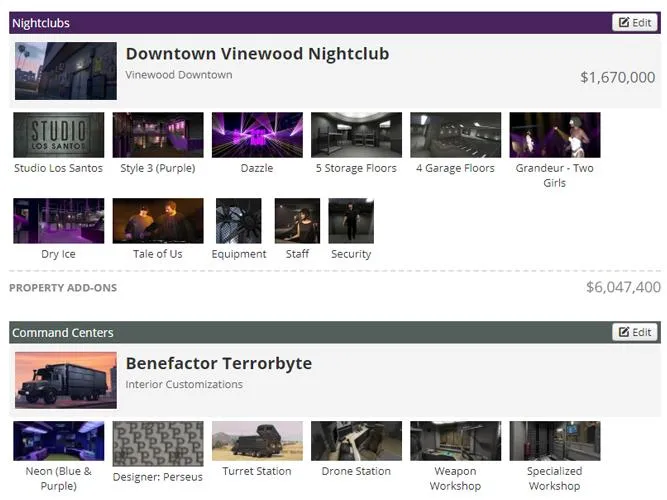Click the Downtown Vinewood Nightclub title

pyautogui.click(x=257, y=54)
